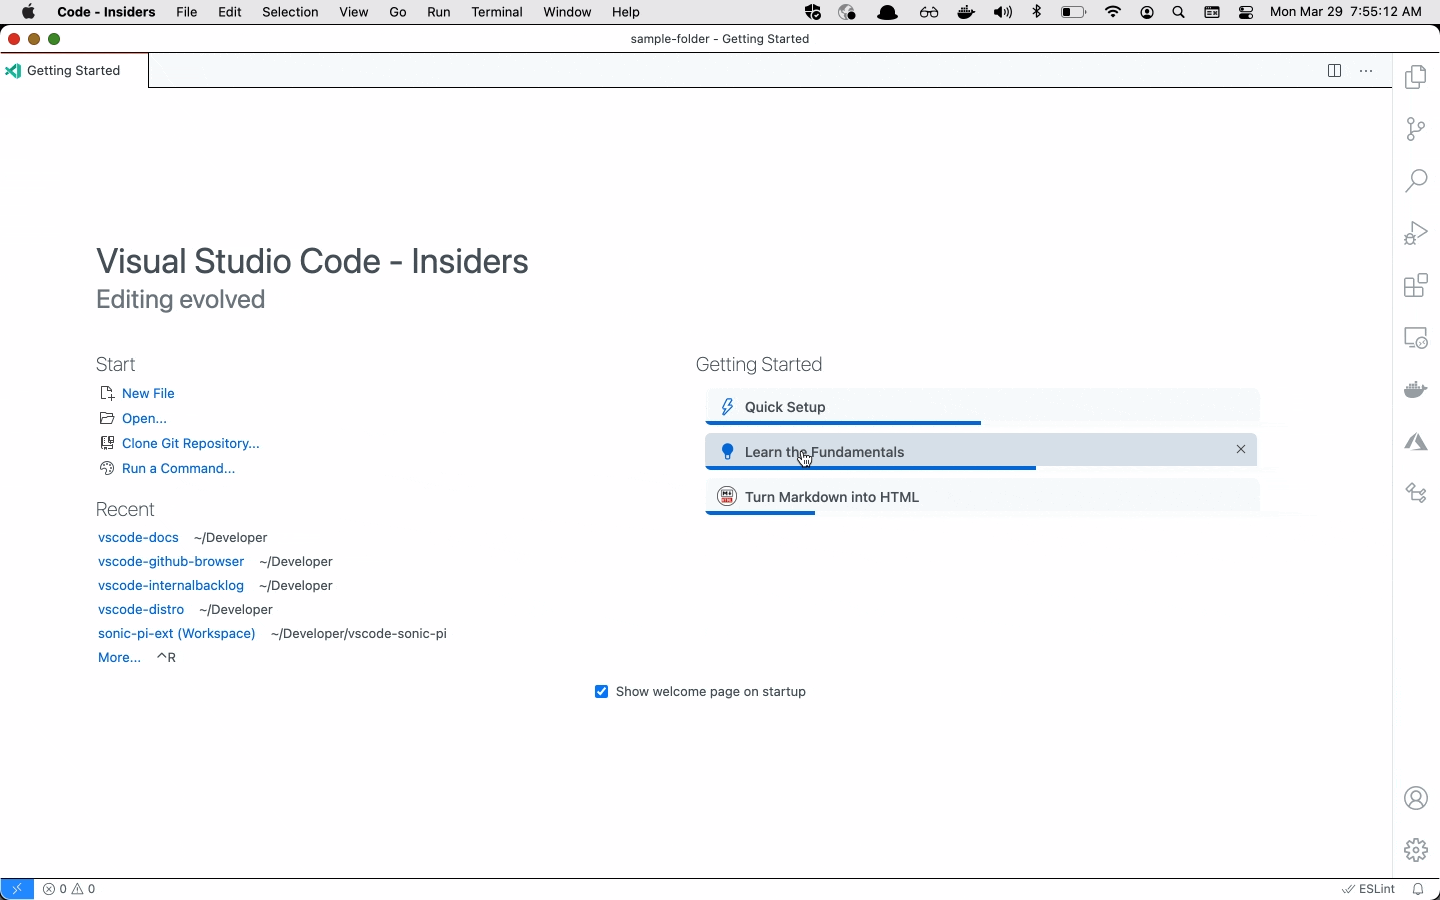Image resolution: width=1440 pixels, height=900 pixels.
Task: Open the Remote Explorer view
Action: point(1417,339)
